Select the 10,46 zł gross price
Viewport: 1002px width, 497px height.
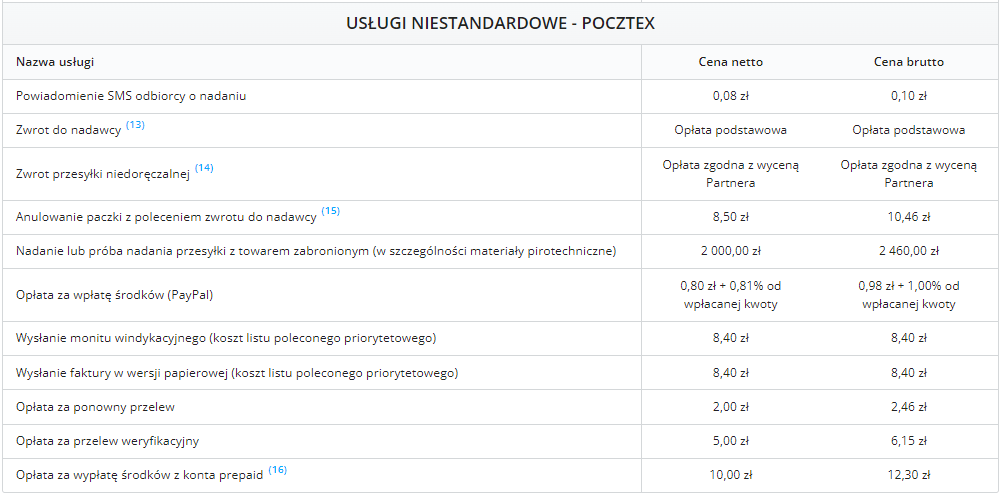908,217
